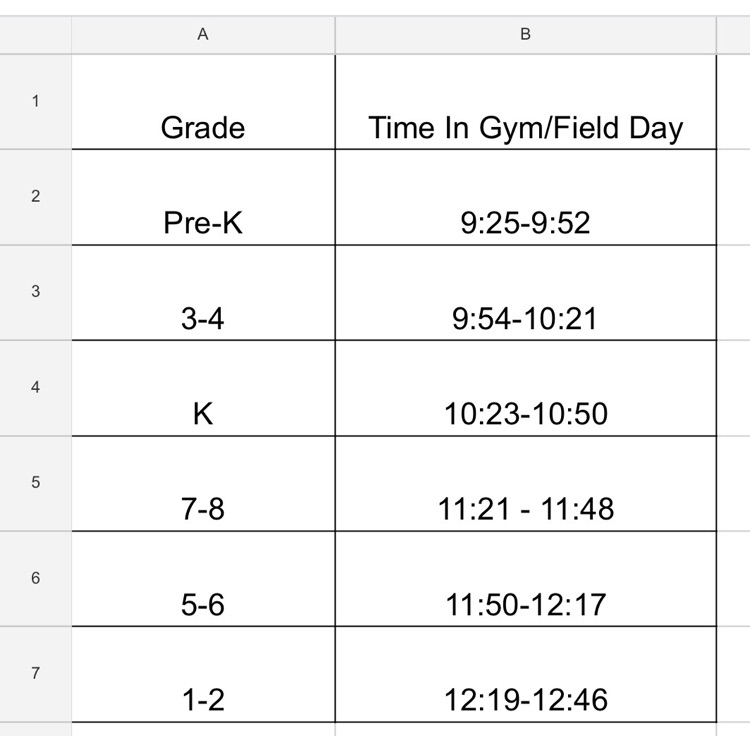Select row 7 header
750x736 pixels.
(x=35, y=674)
